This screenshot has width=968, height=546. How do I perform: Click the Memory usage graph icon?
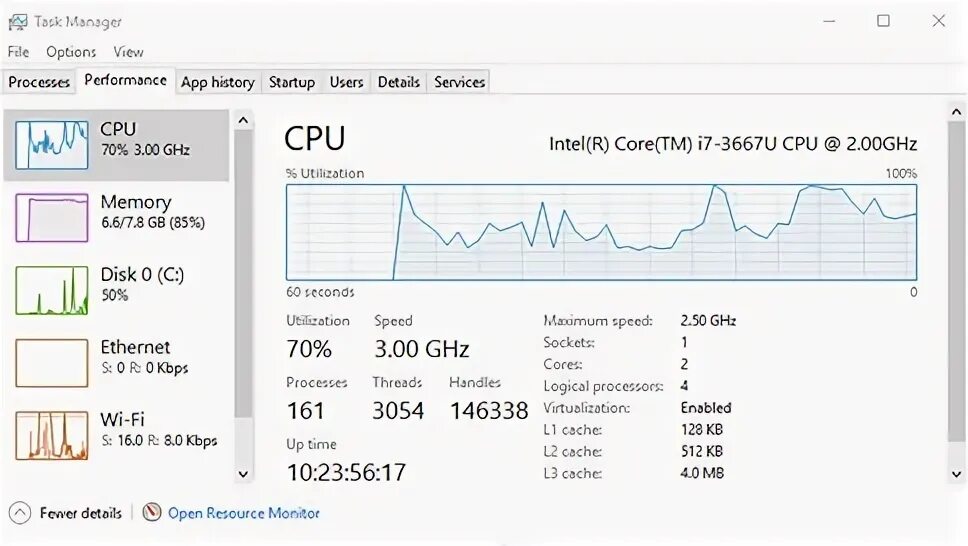tap(51, 217)
